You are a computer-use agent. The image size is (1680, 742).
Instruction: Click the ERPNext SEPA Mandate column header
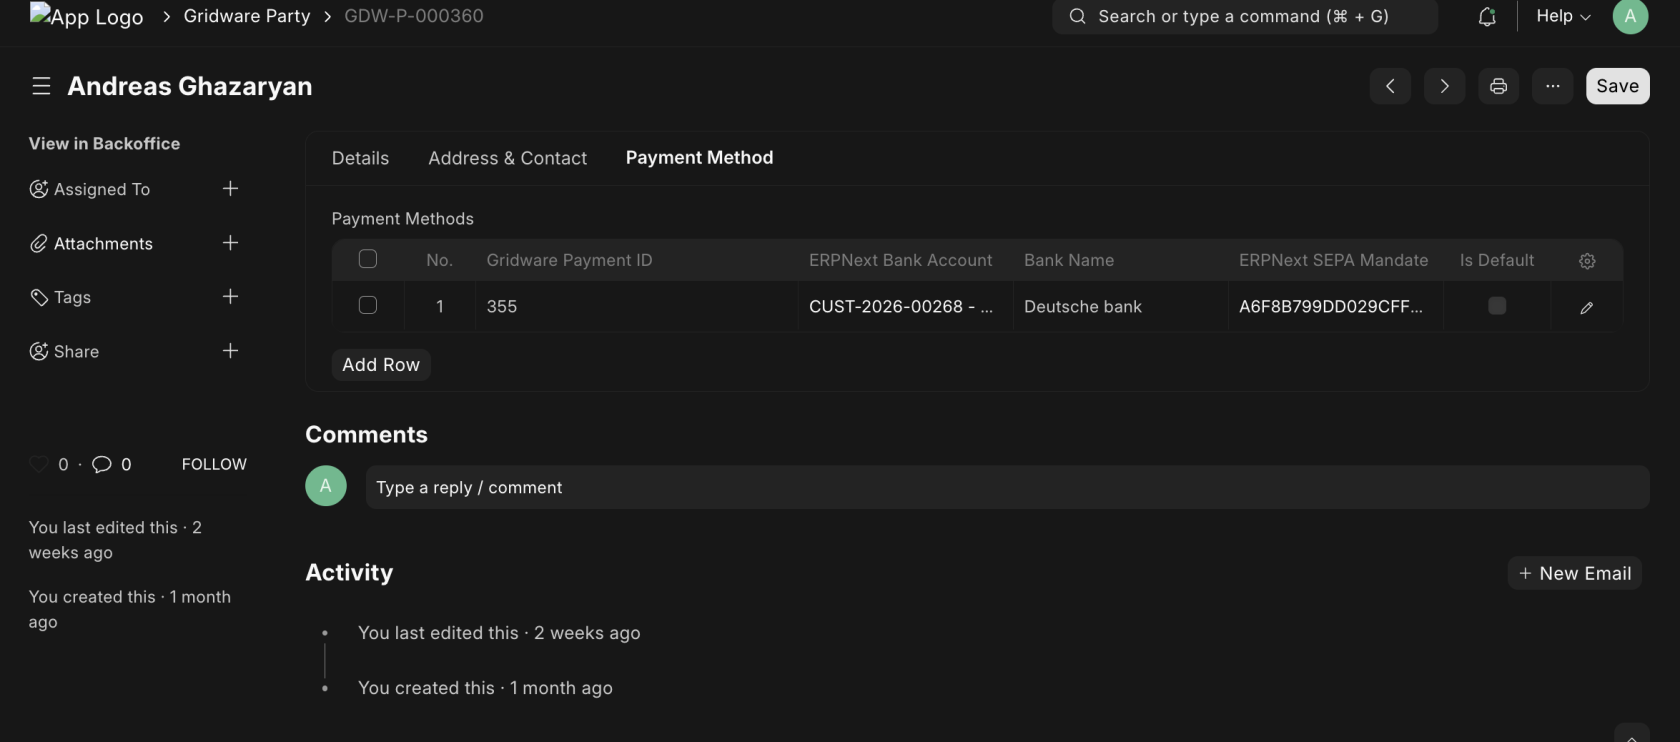tap(1333, 260)
